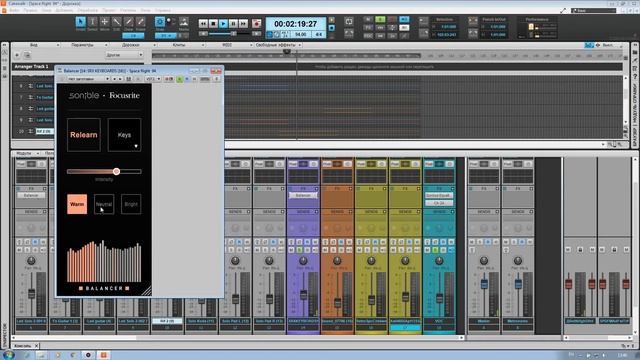
Task: Move the Master bus volume fader
Action: 484,284
